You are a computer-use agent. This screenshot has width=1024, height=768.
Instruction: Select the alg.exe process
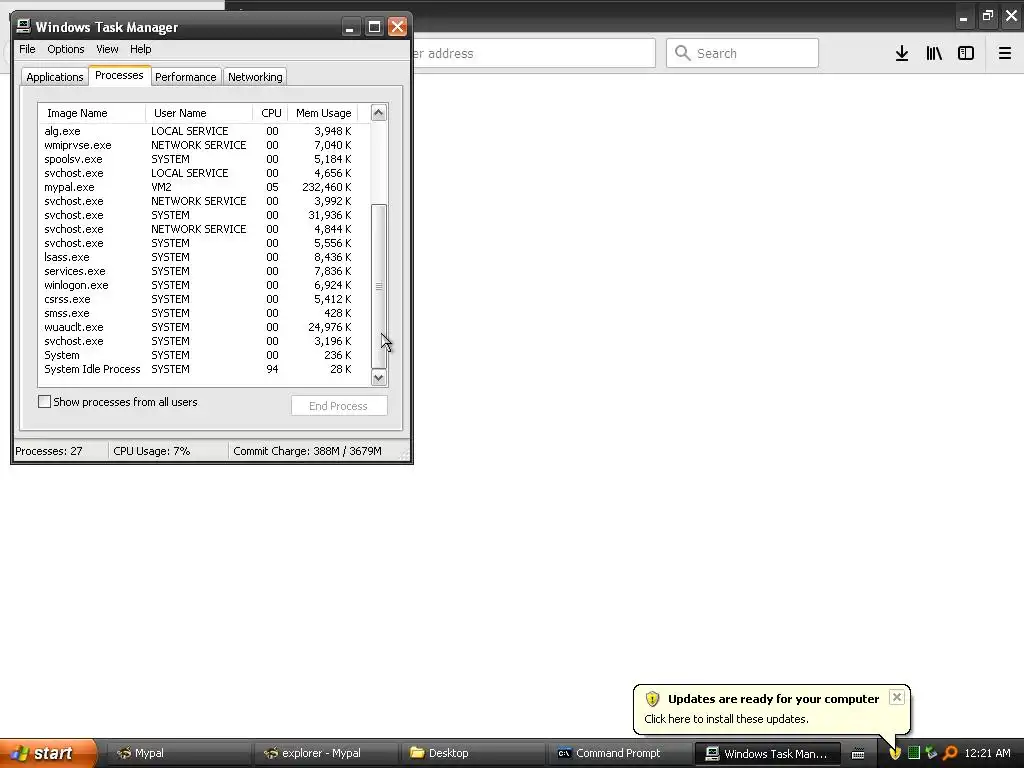(x=198, y=131)
